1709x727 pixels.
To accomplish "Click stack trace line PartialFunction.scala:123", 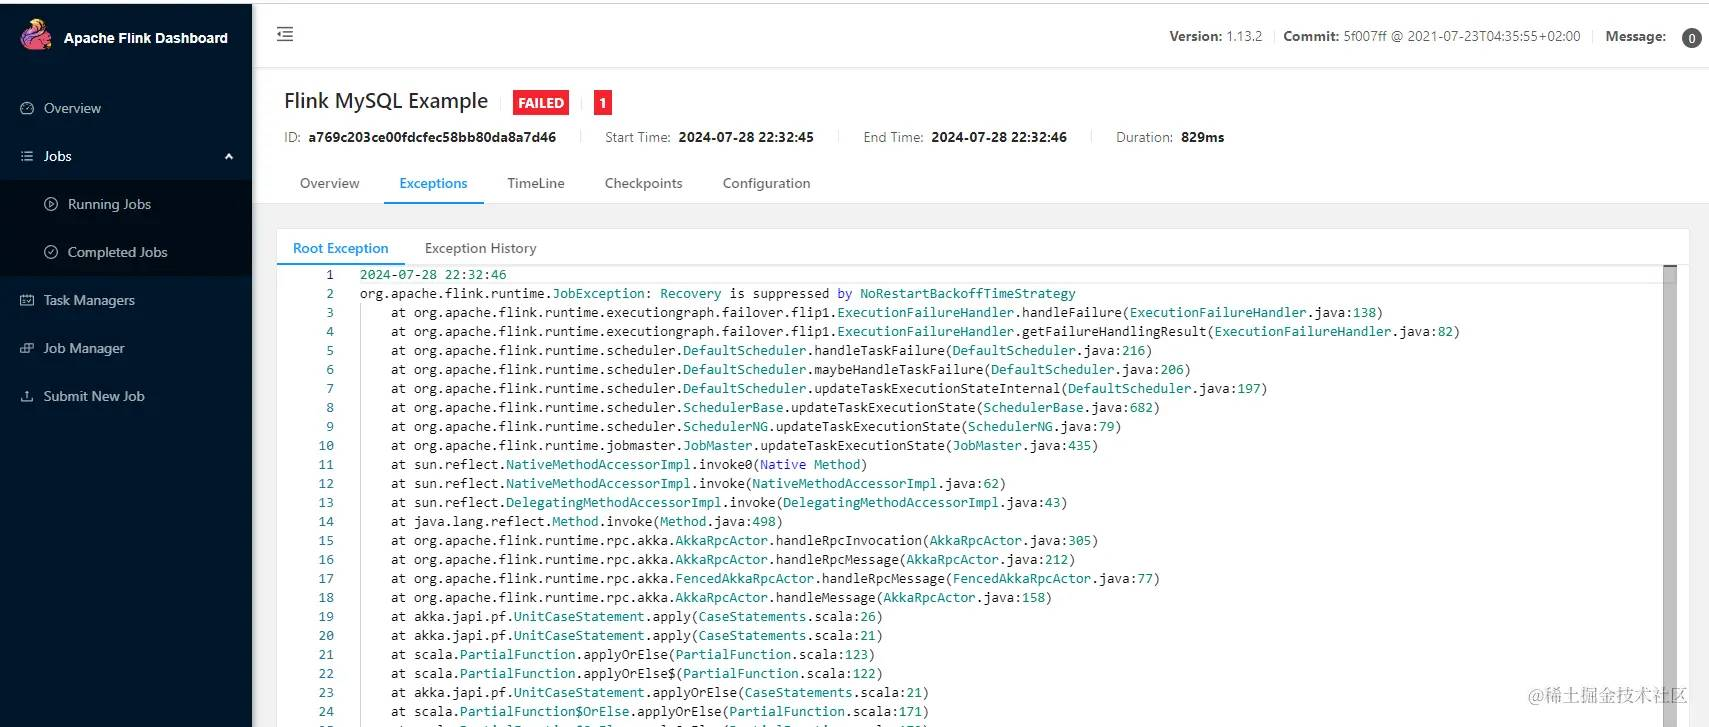I will (x=633, y=654).
